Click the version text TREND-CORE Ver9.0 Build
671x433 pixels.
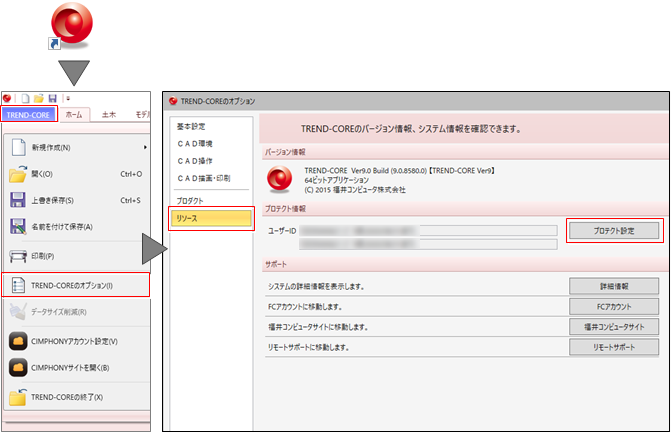coord(400,170)
